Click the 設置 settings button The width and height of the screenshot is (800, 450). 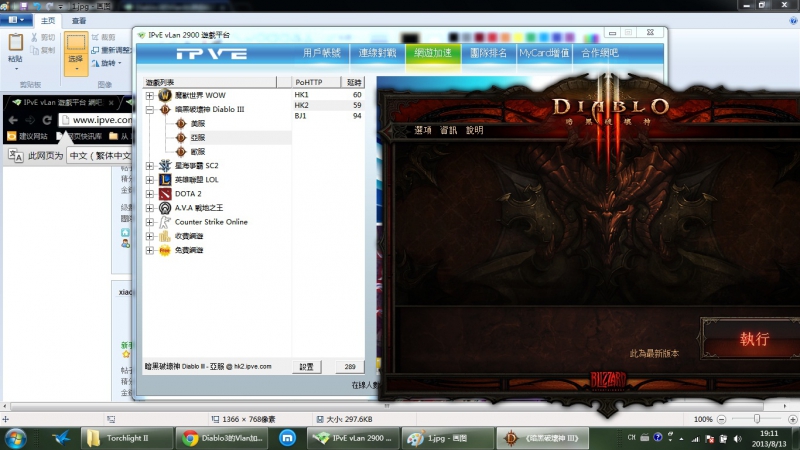point(307,366)
